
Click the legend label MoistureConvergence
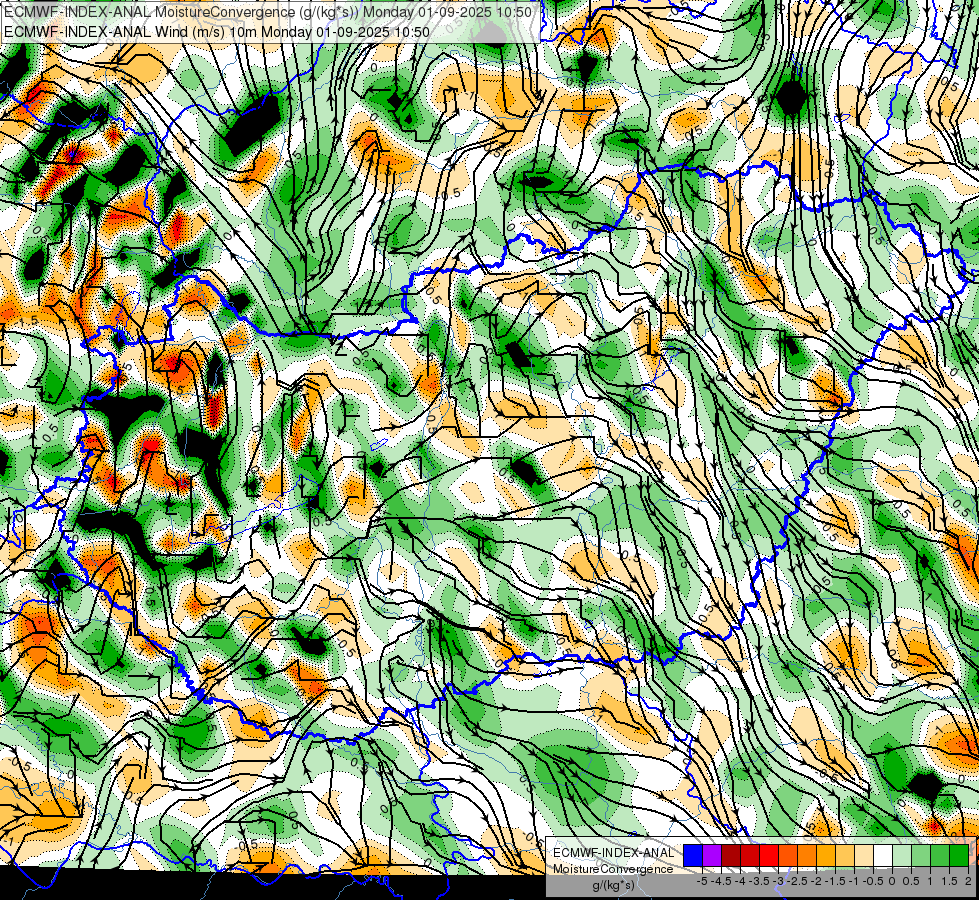click(x=613, y=869)
